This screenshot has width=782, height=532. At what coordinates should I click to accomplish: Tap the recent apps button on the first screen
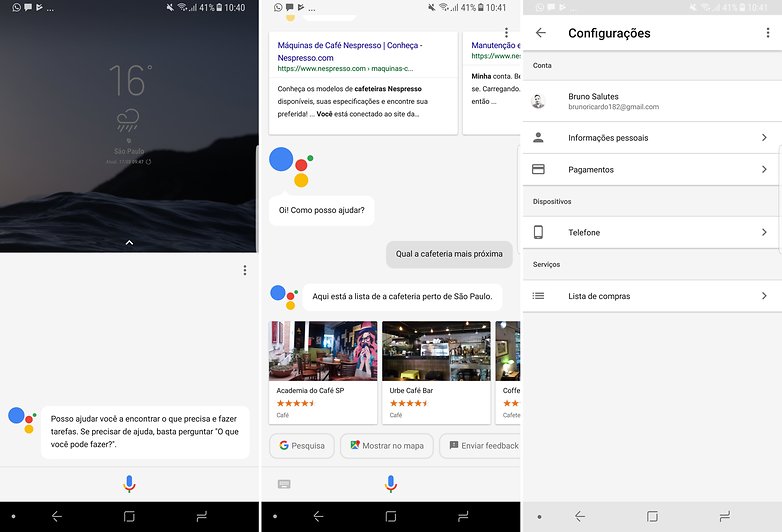pos(201,517)
